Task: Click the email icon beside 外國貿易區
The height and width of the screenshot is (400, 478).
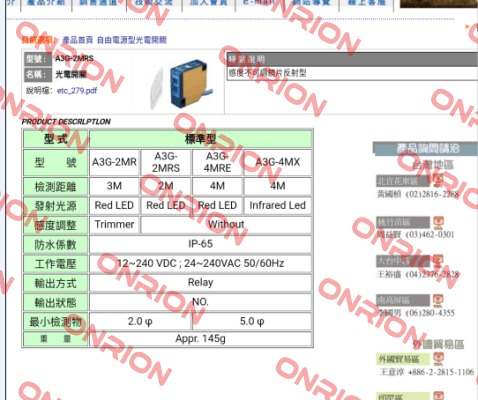Action: pos(438,359)
